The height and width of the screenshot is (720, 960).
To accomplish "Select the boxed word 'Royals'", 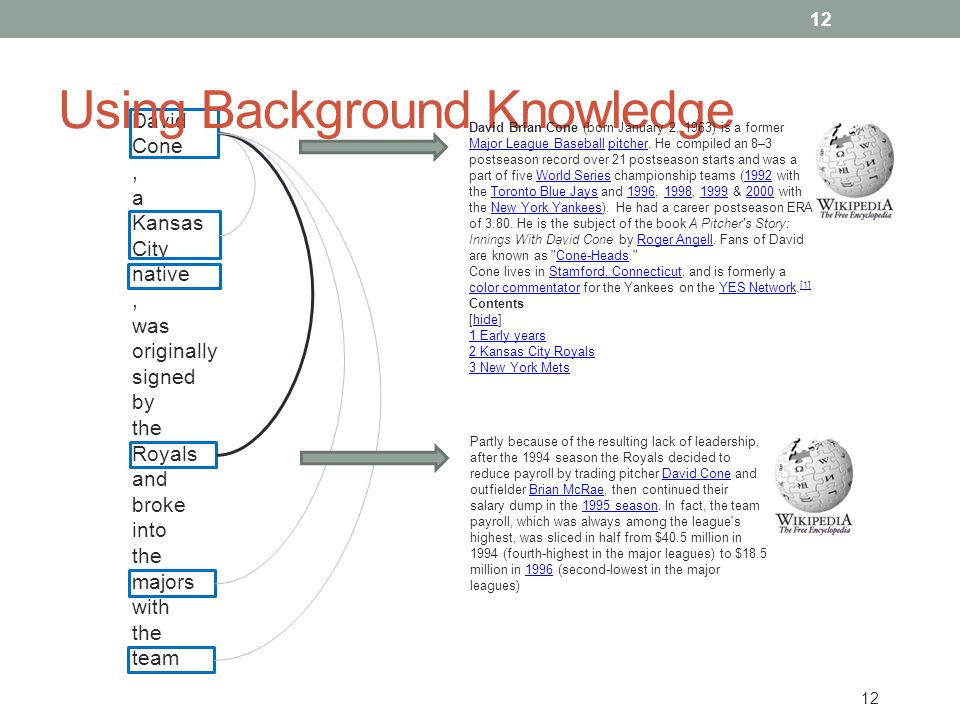I will click(x=173, y=455).
